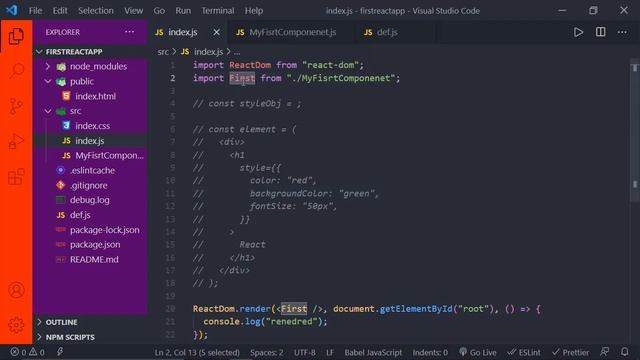Open .eslintcache file

pos(91,170)
